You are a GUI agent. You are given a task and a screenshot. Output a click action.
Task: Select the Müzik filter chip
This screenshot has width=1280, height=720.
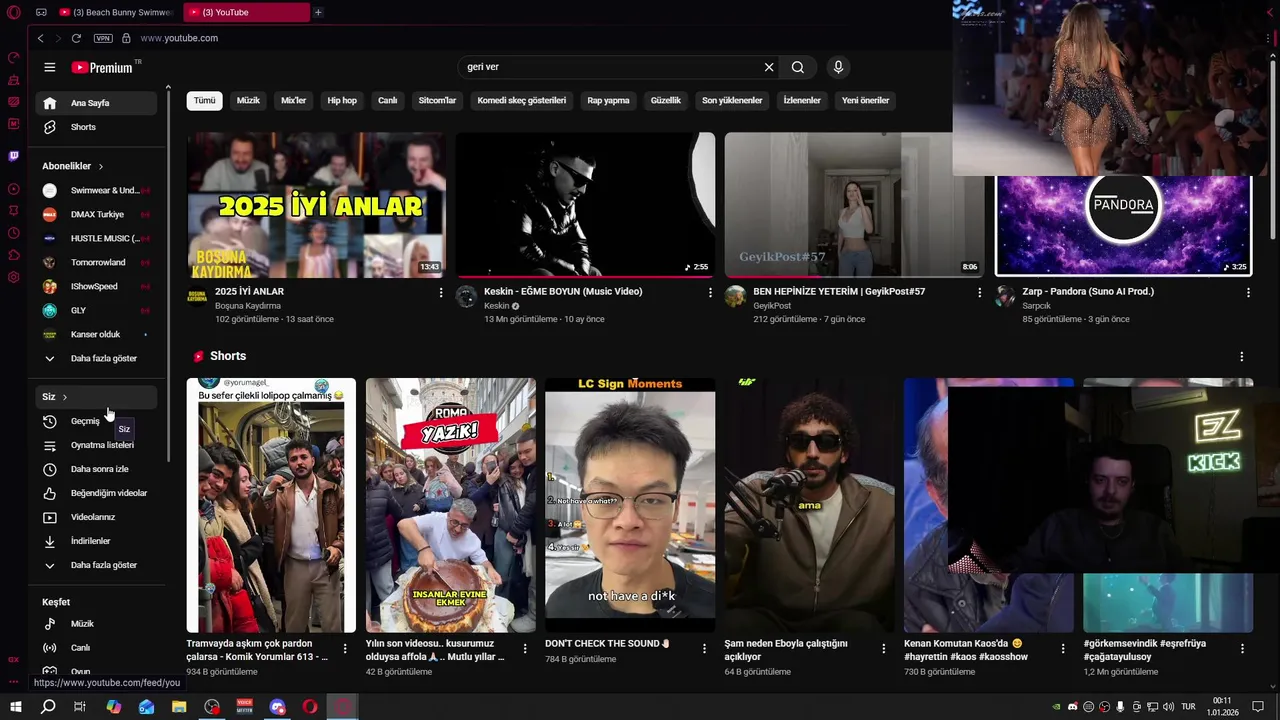coord(248,100)
